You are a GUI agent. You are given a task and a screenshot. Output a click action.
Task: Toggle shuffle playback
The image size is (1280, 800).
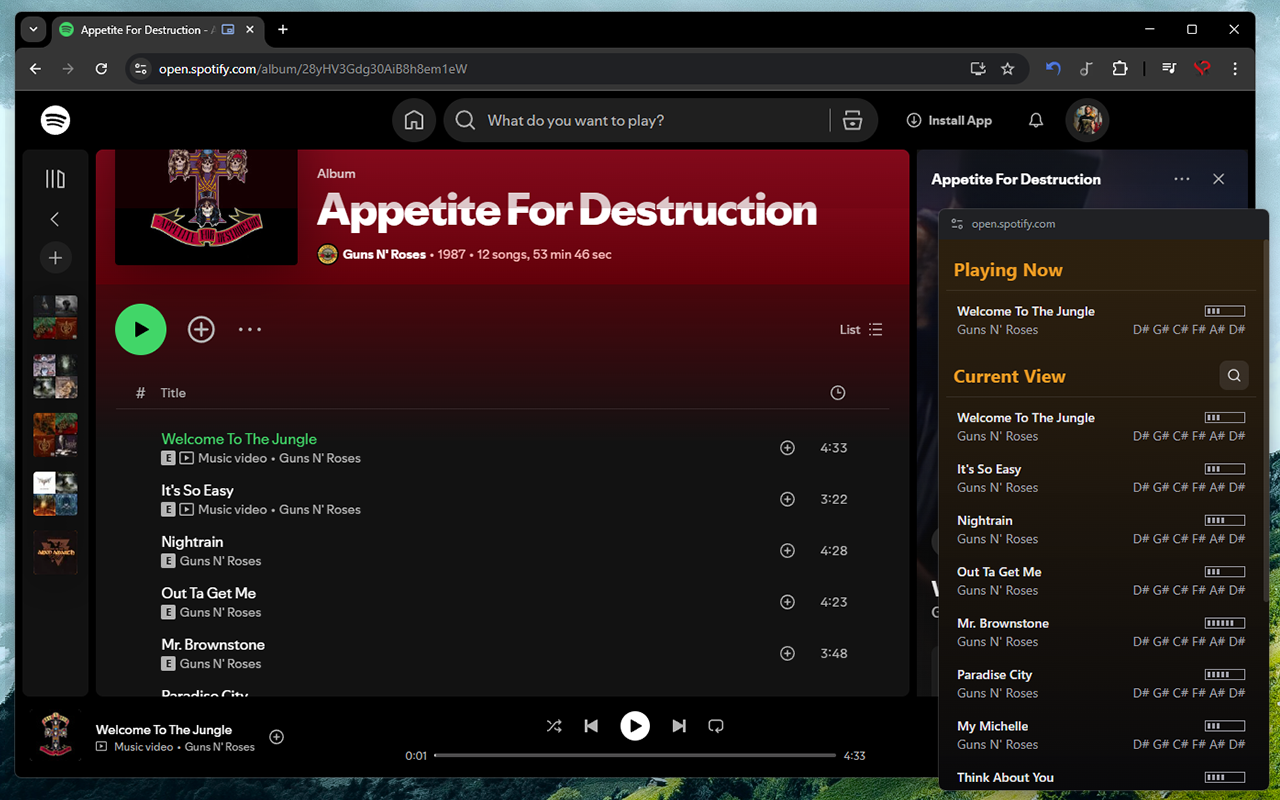point(554,726)
